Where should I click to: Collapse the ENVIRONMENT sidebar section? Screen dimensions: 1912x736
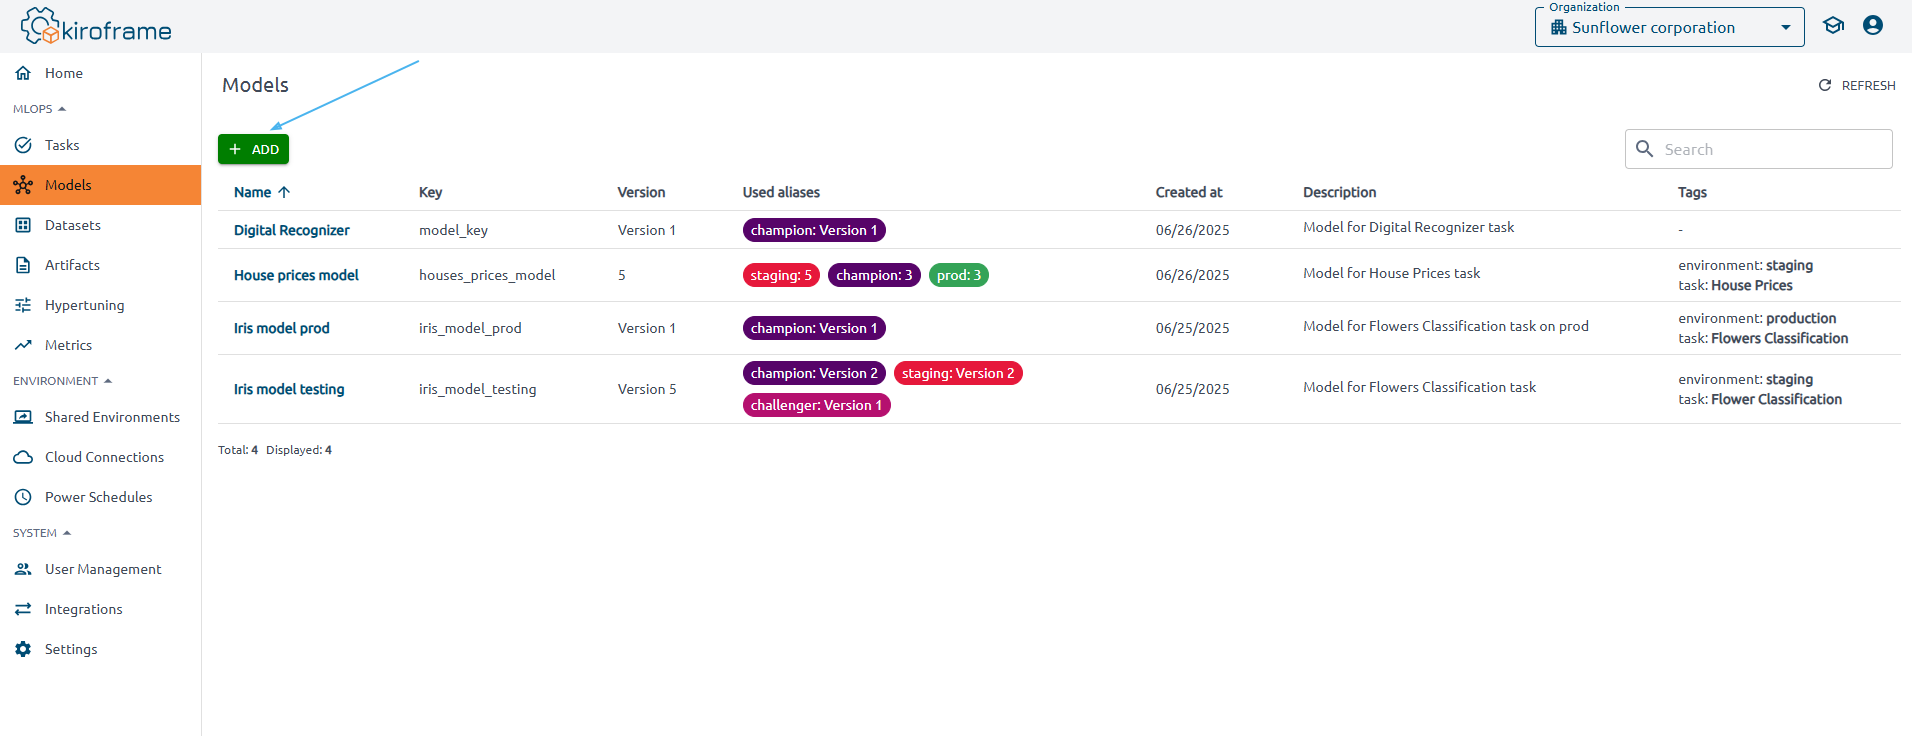click(x=62, y=381)
